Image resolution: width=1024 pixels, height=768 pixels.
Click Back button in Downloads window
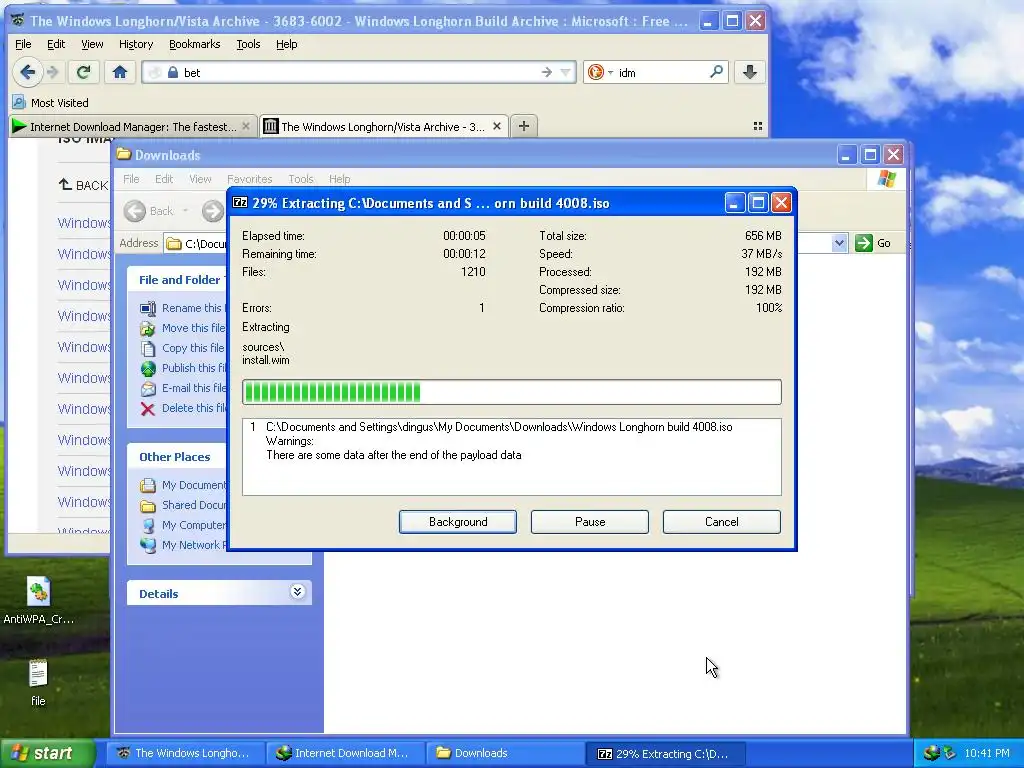tap(152, 211)
